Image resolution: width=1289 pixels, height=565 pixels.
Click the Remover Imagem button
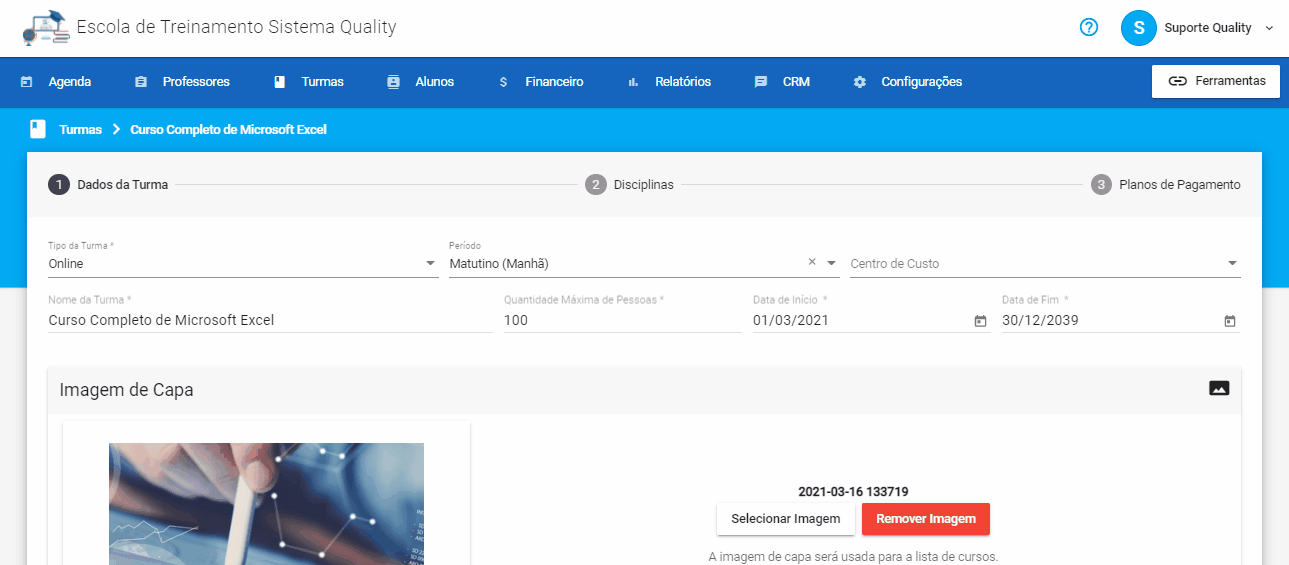[926, 519]
